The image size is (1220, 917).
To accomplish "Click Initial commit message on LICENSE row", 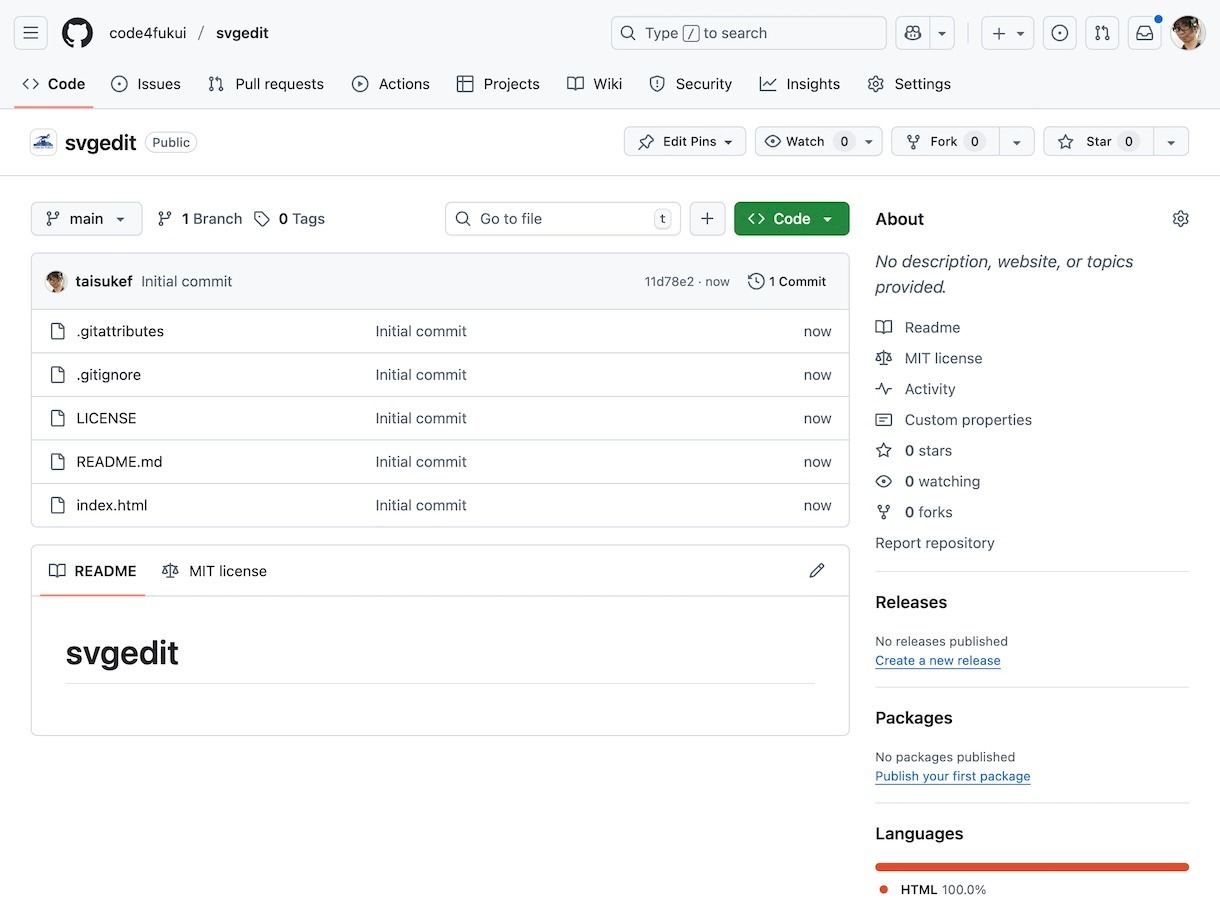I will 421,418.
